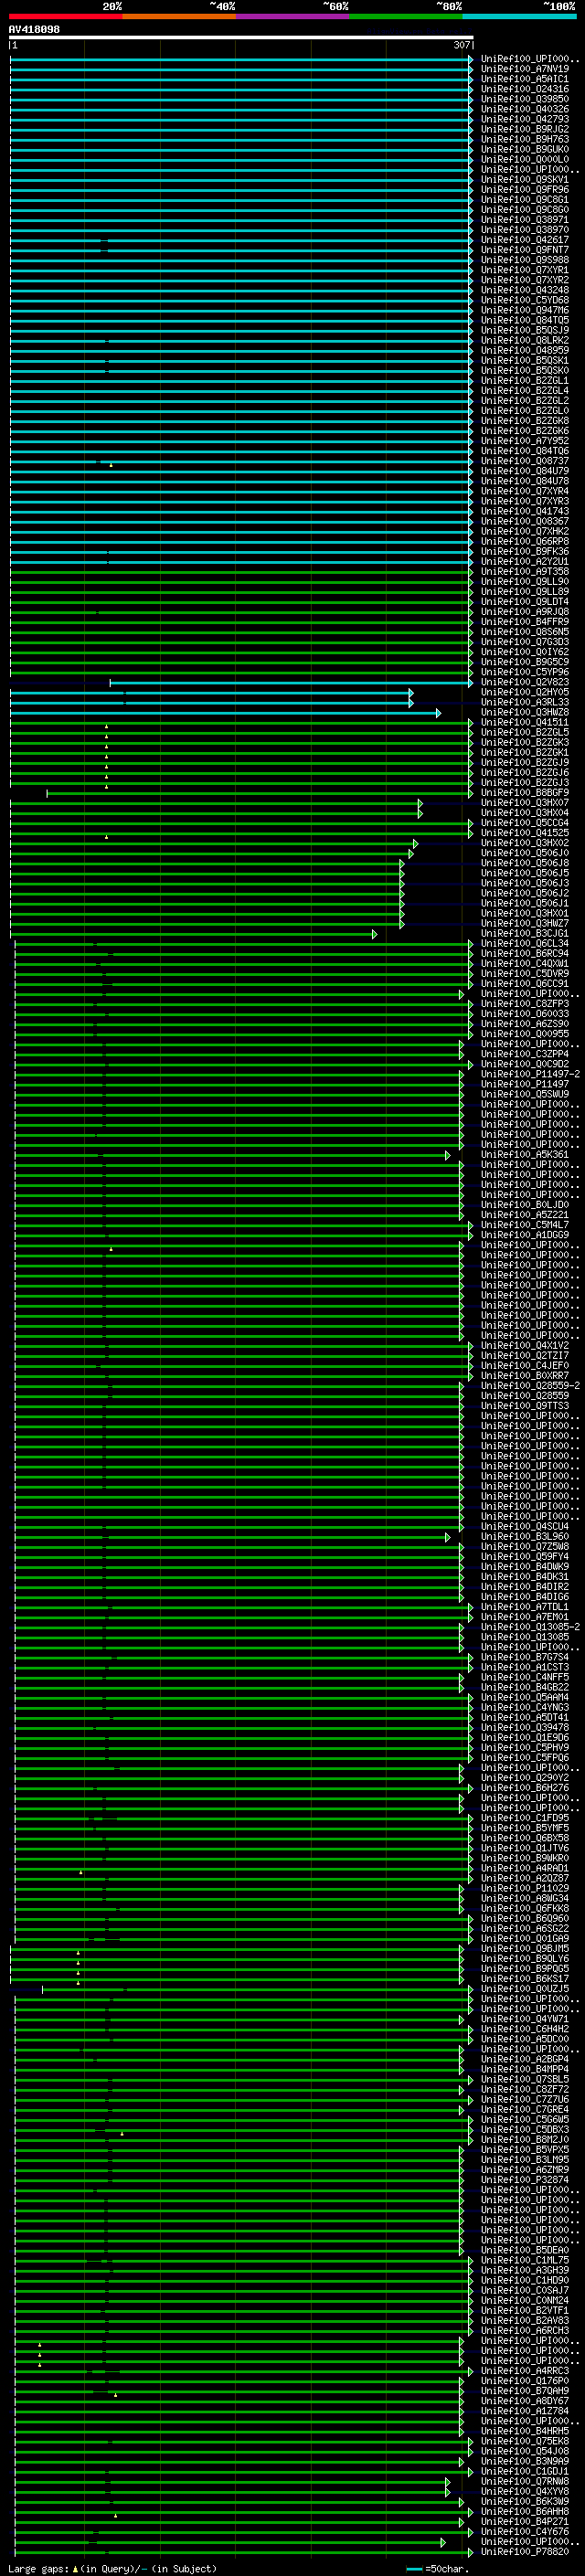The image size is (585, 2576).
Task: Click hit label UniRef100_A7Y952
Action: click(x=525, y=441)
